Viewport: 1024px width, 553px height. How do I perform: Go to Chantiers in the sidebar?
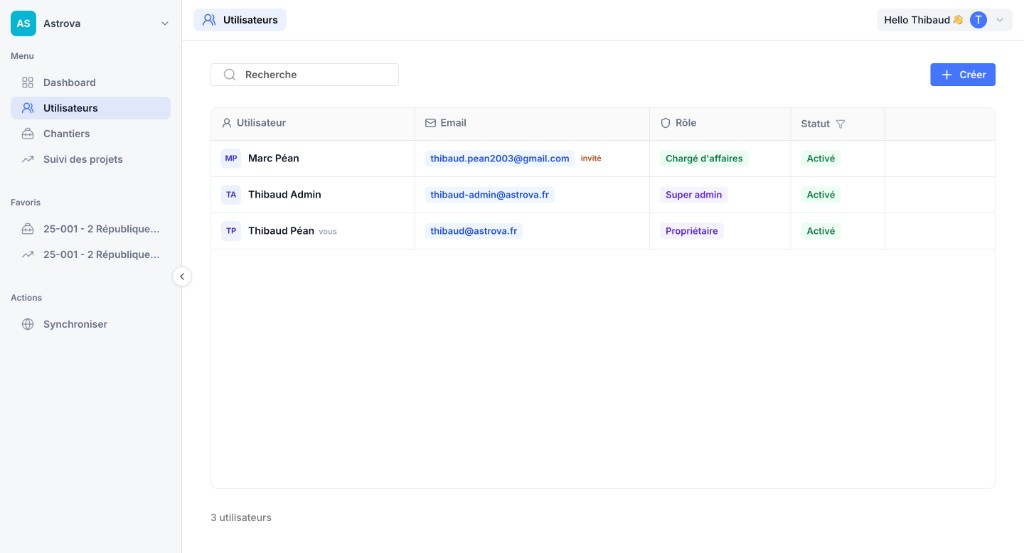pos(90,133)
